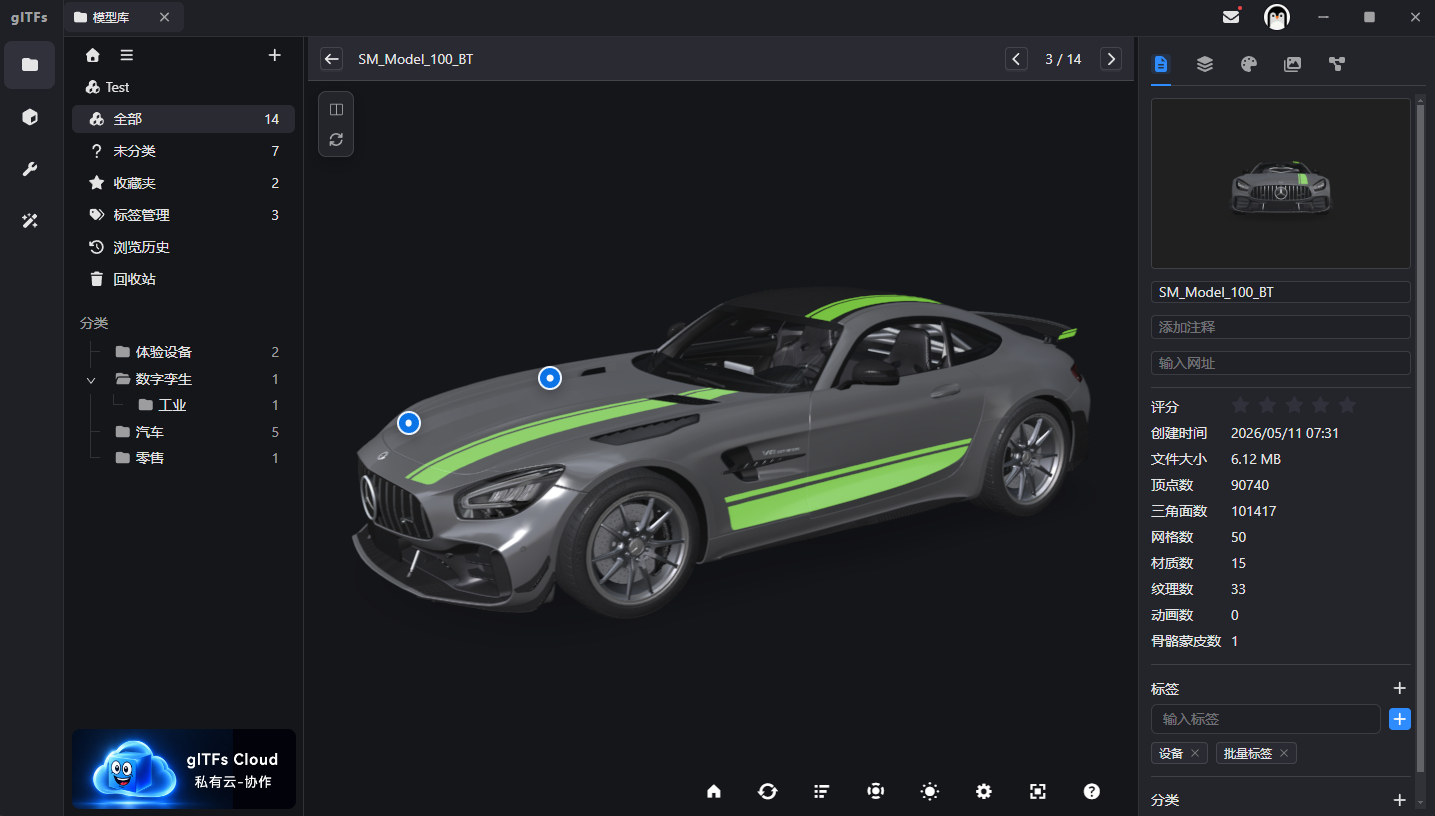1435x816 pixels.
Task: Open the magic wand section in left rail
Action: click(x=30, y=221)
